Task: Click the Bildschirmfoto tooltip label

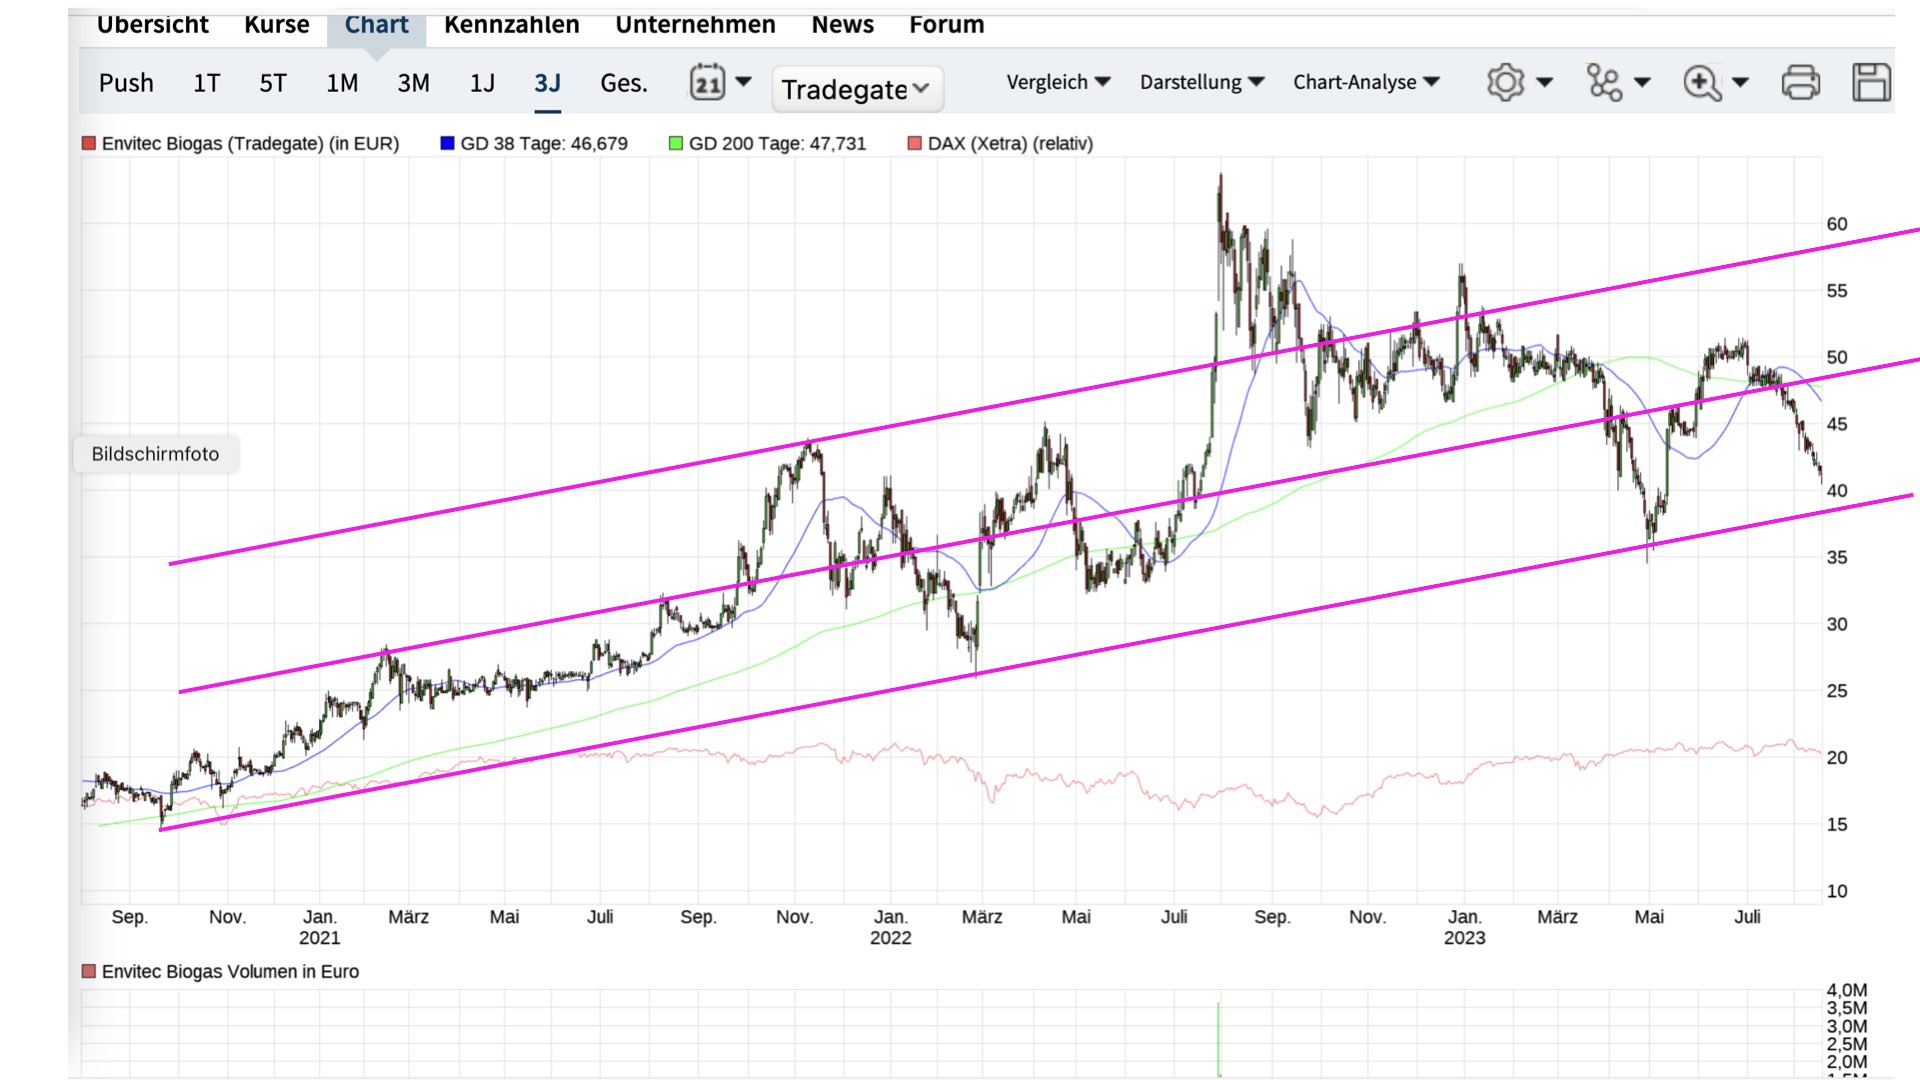Action: click(x=155, y=454)
